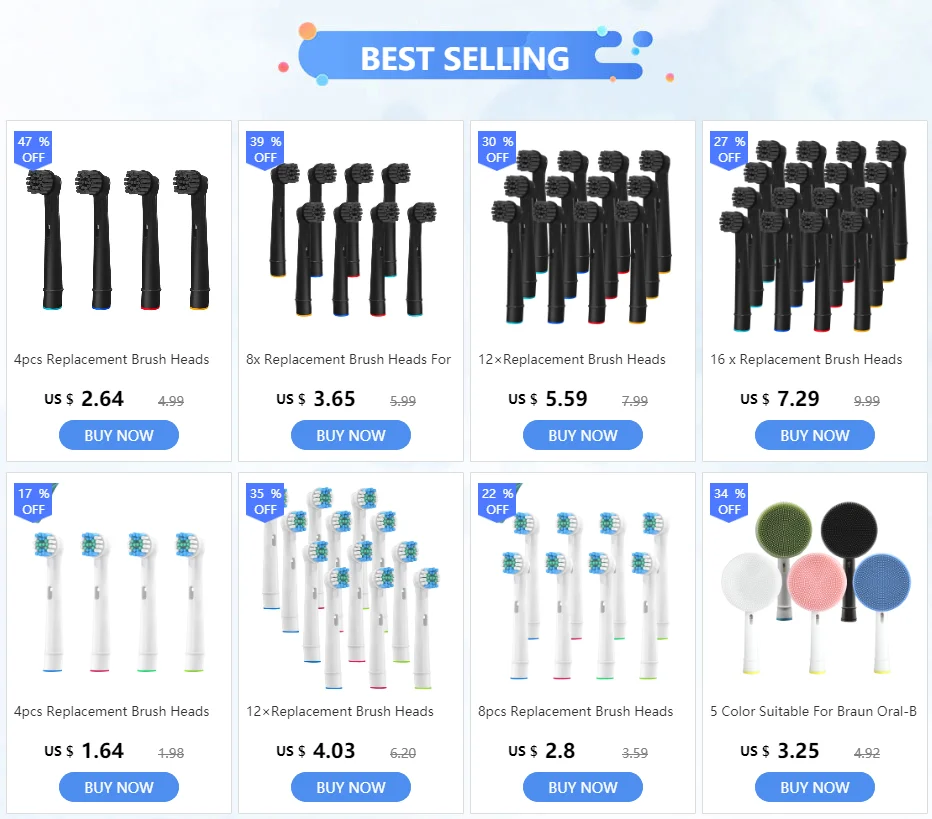932x819 pixels.
Task: Click the 35% OFF discount badge
Action: 265,502
